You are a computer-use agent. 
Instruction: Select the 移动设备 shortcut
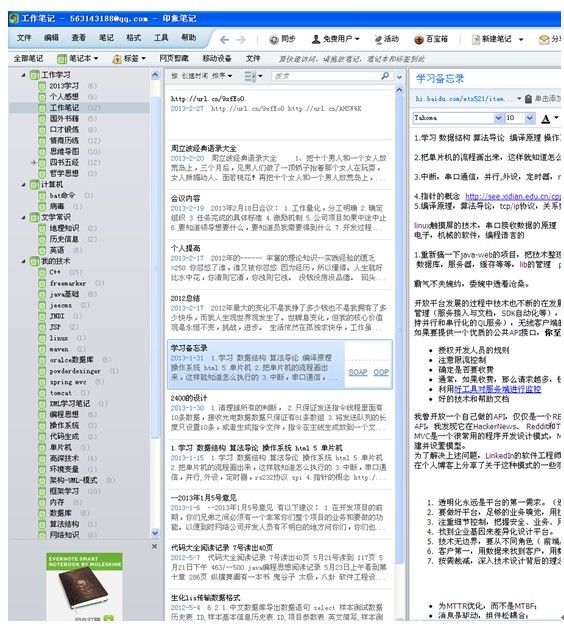click(217, 59)
